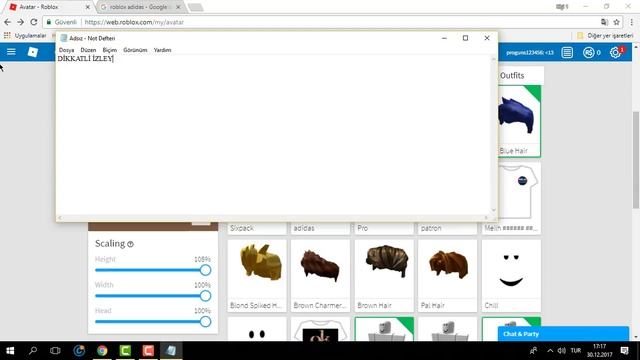Click the Roblox logo home icon

coord(33,52)
